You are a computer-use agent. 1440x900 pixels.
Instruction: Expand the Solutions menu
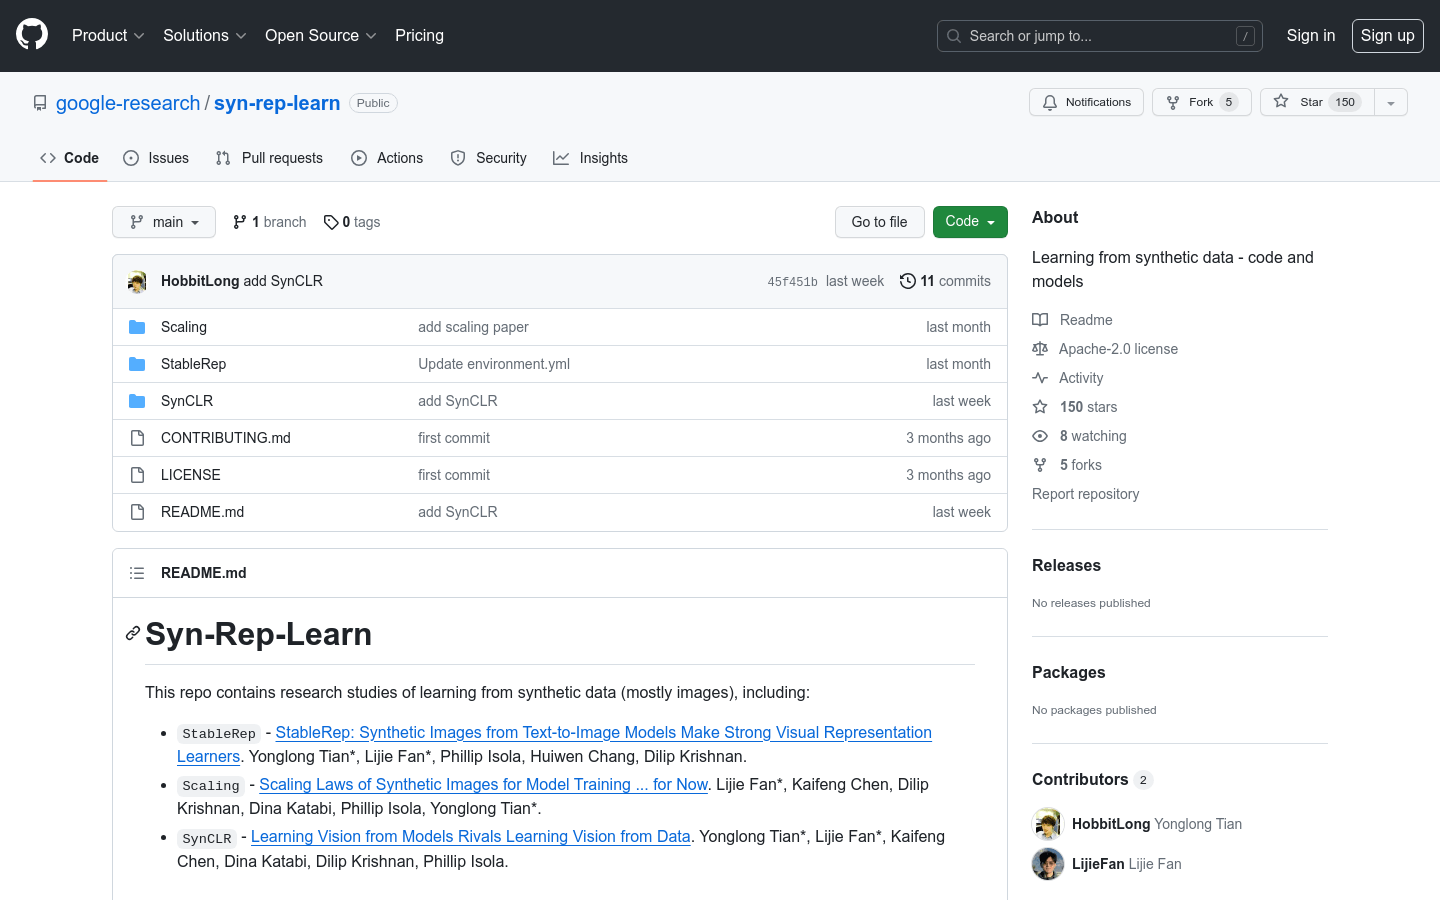tap(205, 36)
